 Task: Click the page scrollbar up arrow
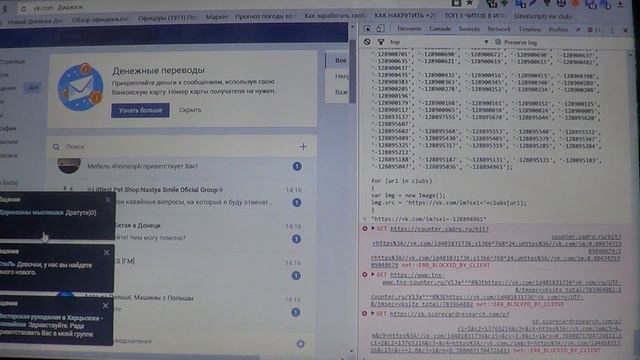[352, 27]
